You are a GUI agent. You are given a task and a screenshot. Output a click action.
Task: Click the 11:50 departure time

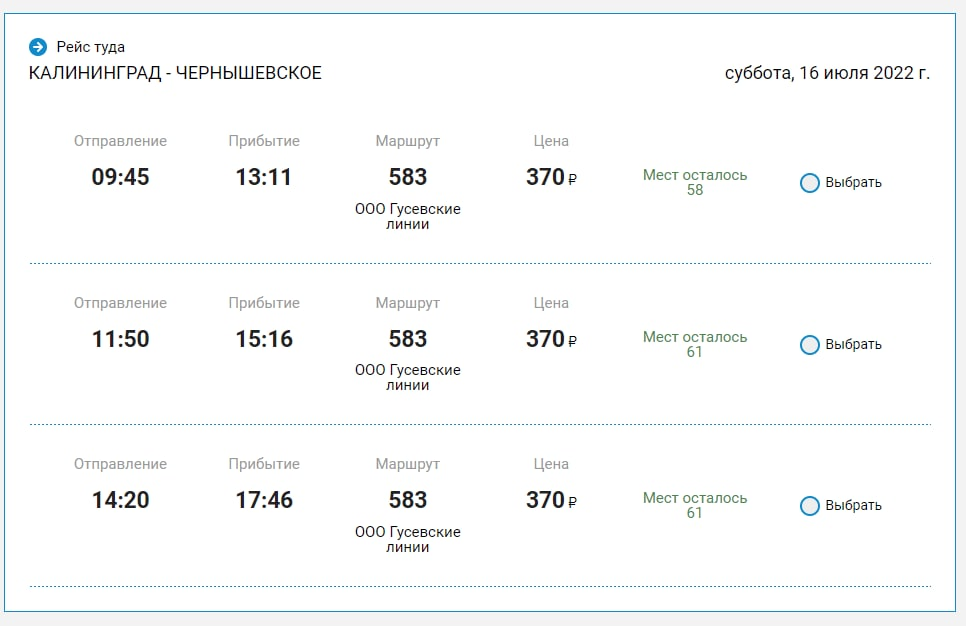(120, 340)
